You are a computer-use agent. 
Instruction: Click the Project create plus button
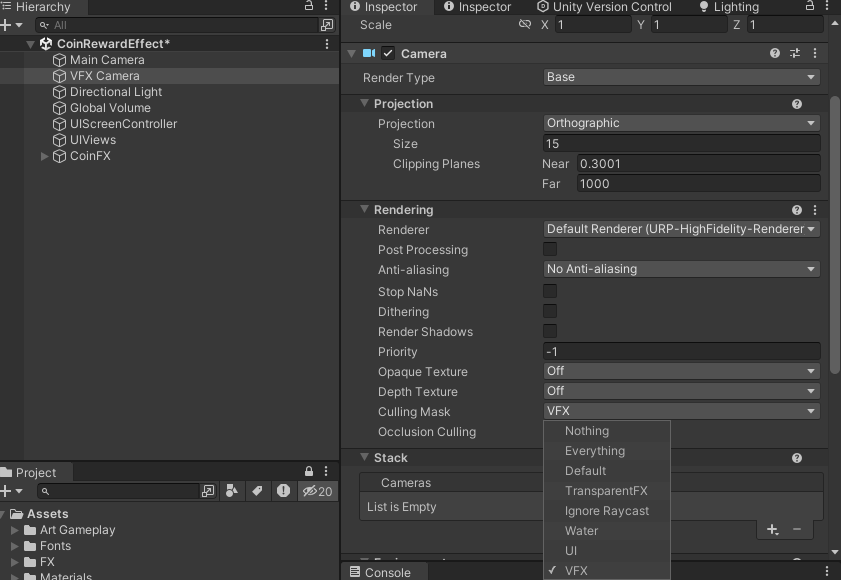pyautogui.click(x=6, y=491)
